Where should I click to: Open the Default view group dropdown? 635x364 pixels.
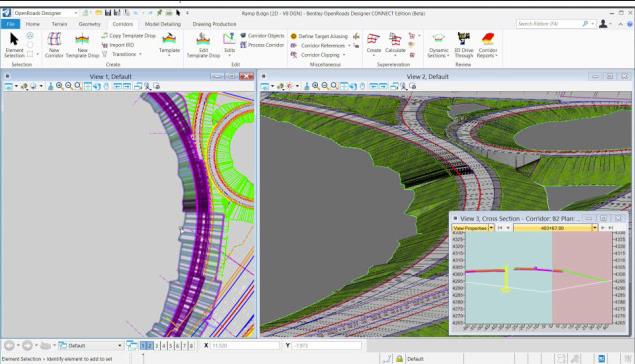[119, 346]
